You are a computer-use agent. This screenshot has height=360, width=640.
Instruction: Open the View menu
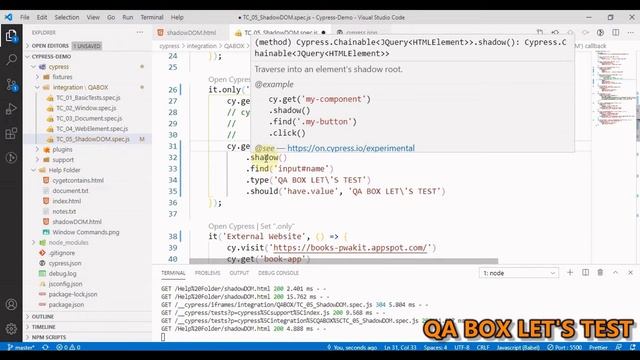click(x=93, y=18)
